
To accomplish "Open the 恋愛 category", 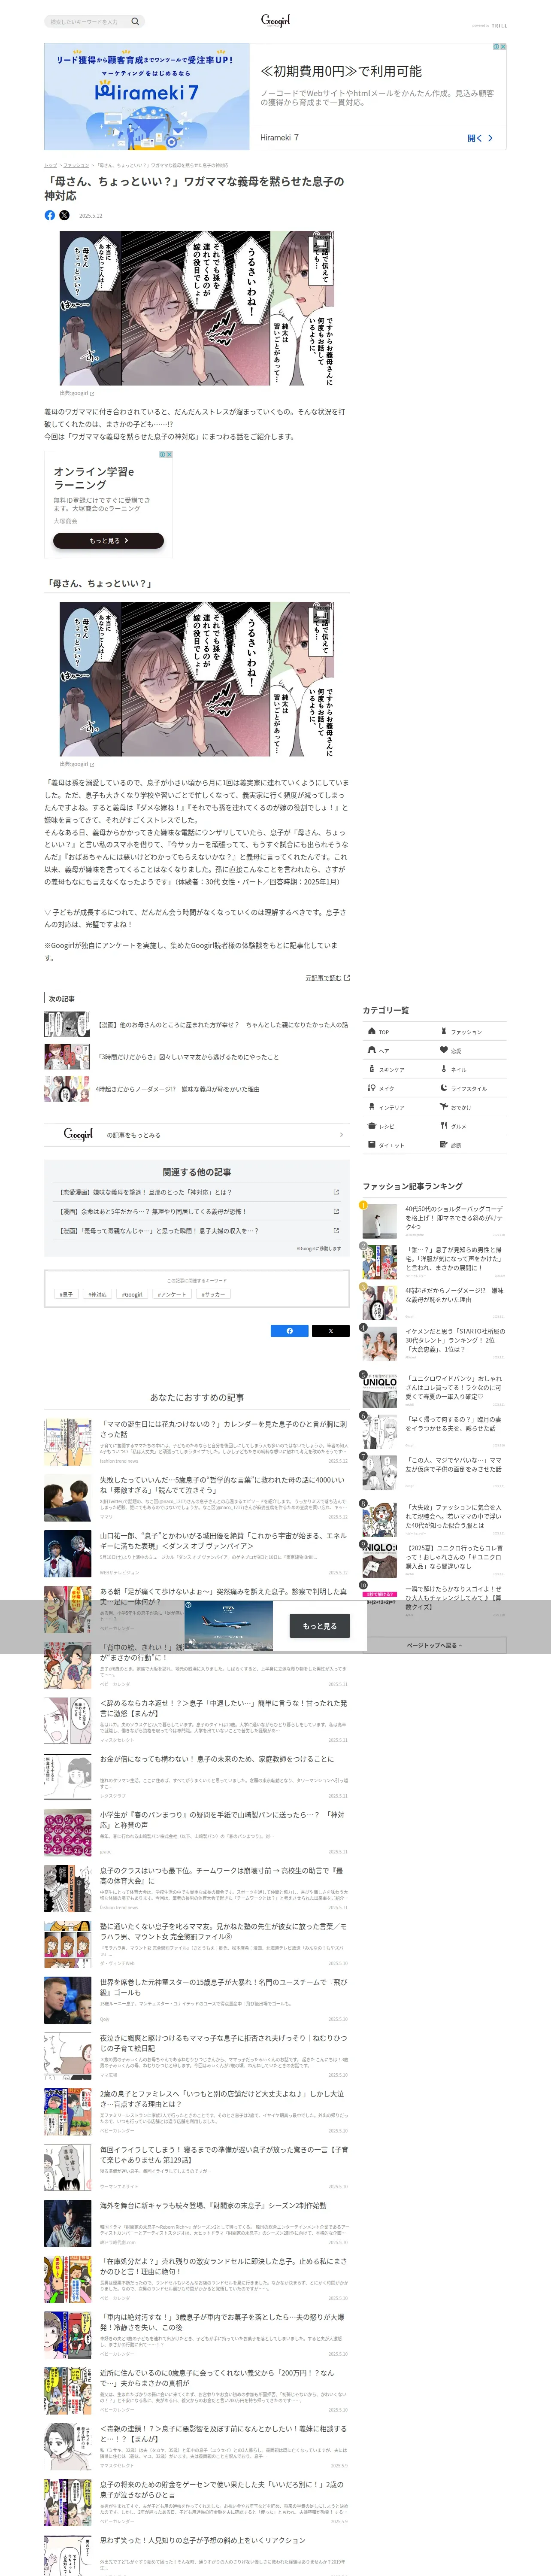I will 471,1050.
